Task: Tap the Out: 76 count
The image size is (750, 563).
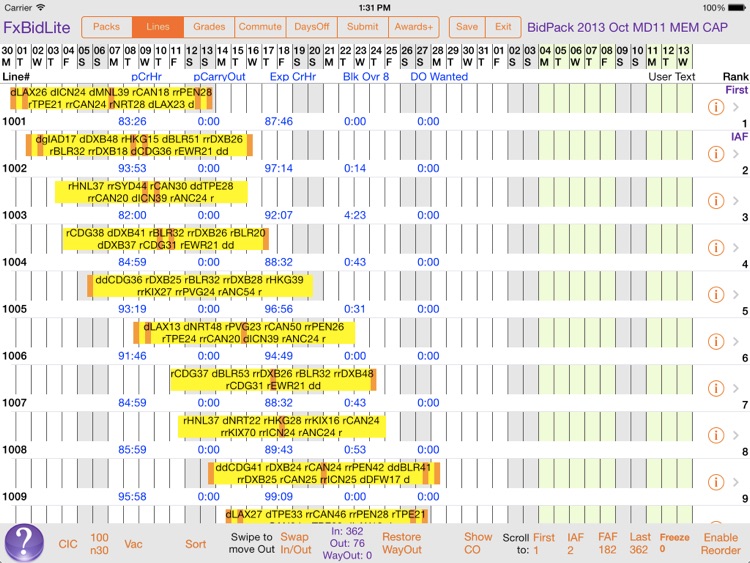Action: [x=347, y=543]
